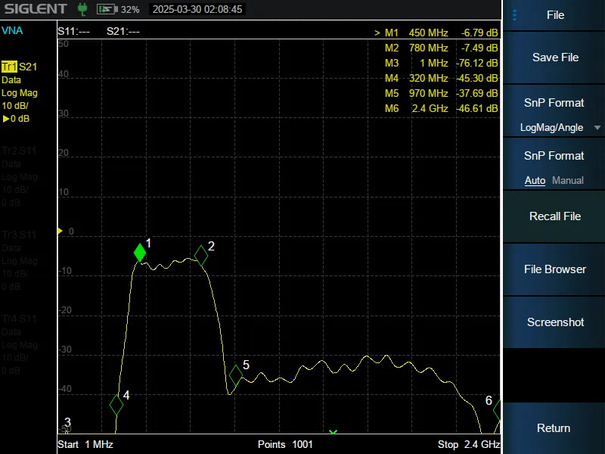Click the yellow 0 dB reference arrow
The height and width of the screenshot is (454, 605).
(60, 231)
